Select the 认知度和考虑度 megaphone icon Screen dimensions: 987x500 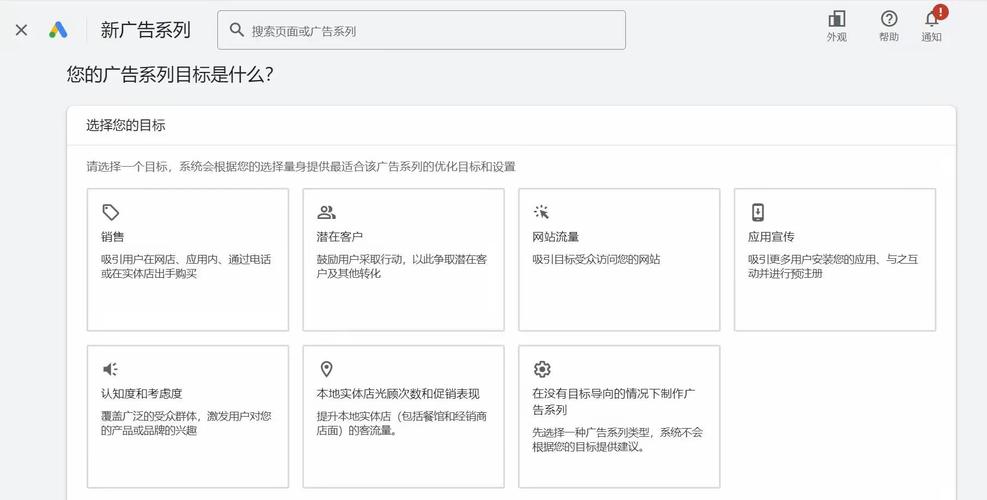coord(110,369)
